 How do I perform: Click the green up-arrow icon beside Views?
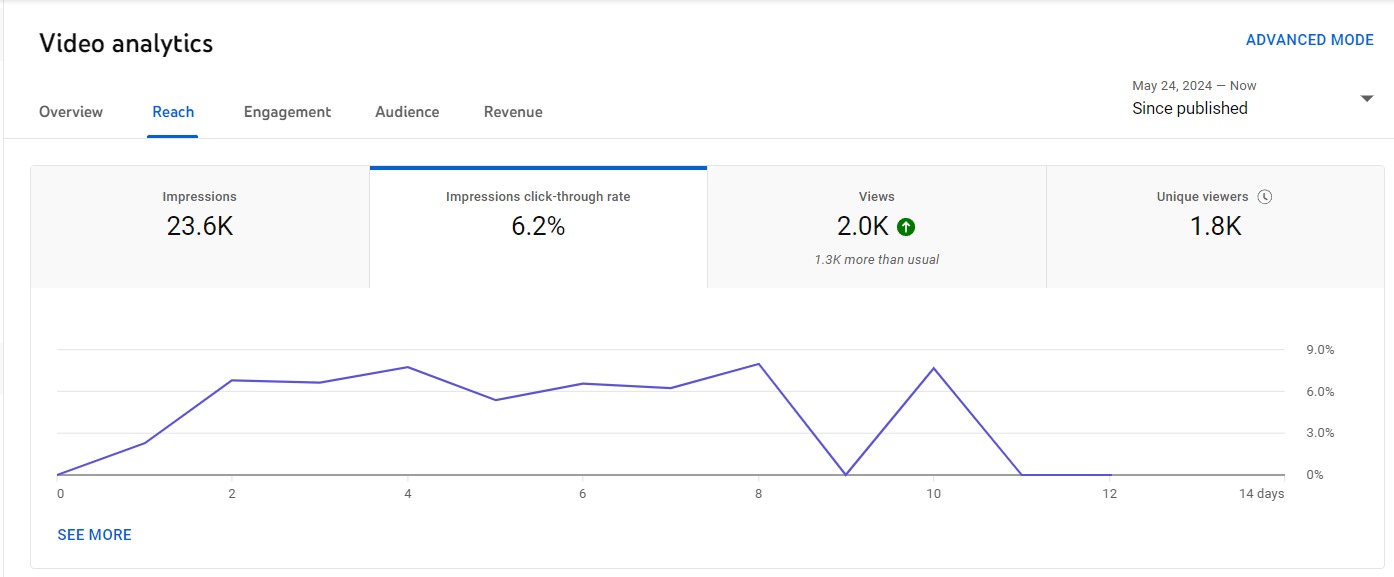[906, 227]
